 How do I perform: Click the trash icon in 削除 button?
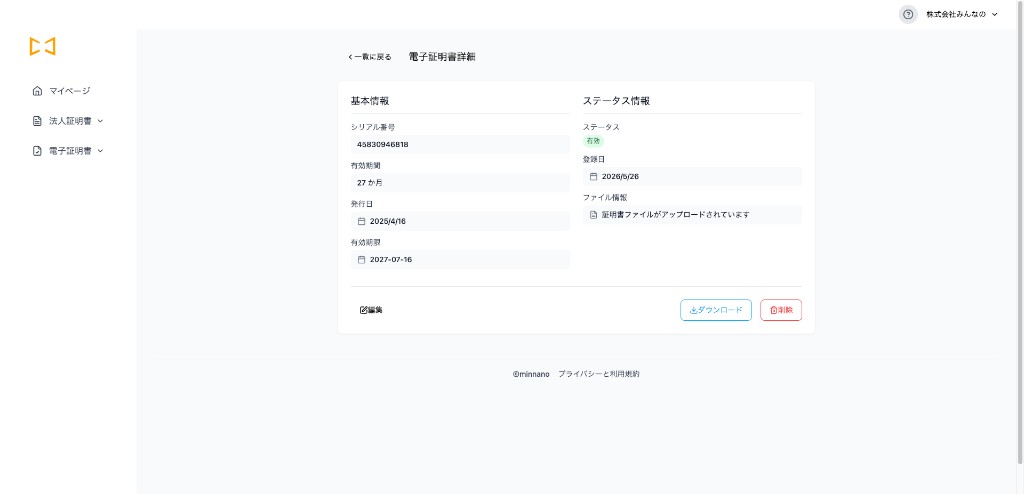[x=774, y=310]
